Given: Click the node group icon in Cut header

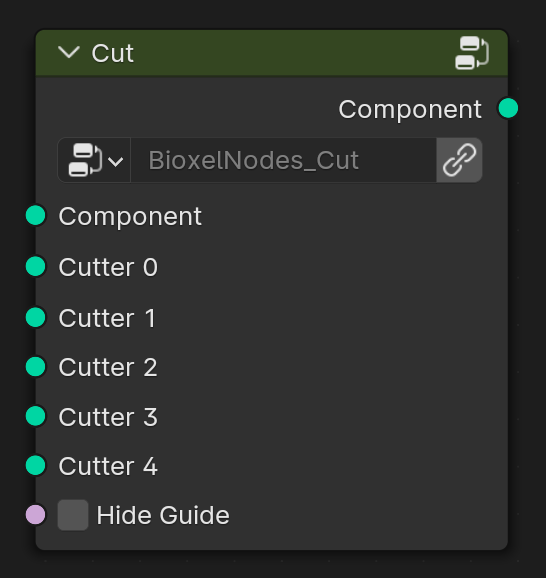Looking at the screenshot, I should point(472,53).
